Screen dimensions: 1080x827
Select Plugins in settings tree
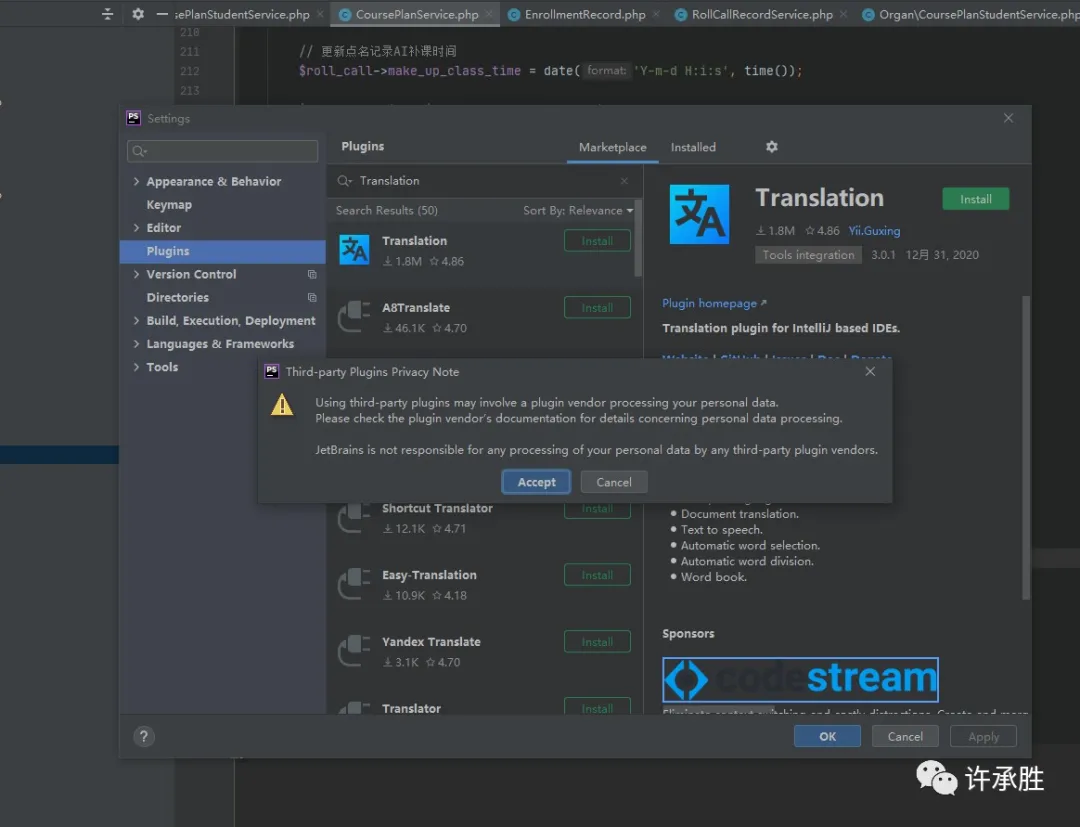222,251
